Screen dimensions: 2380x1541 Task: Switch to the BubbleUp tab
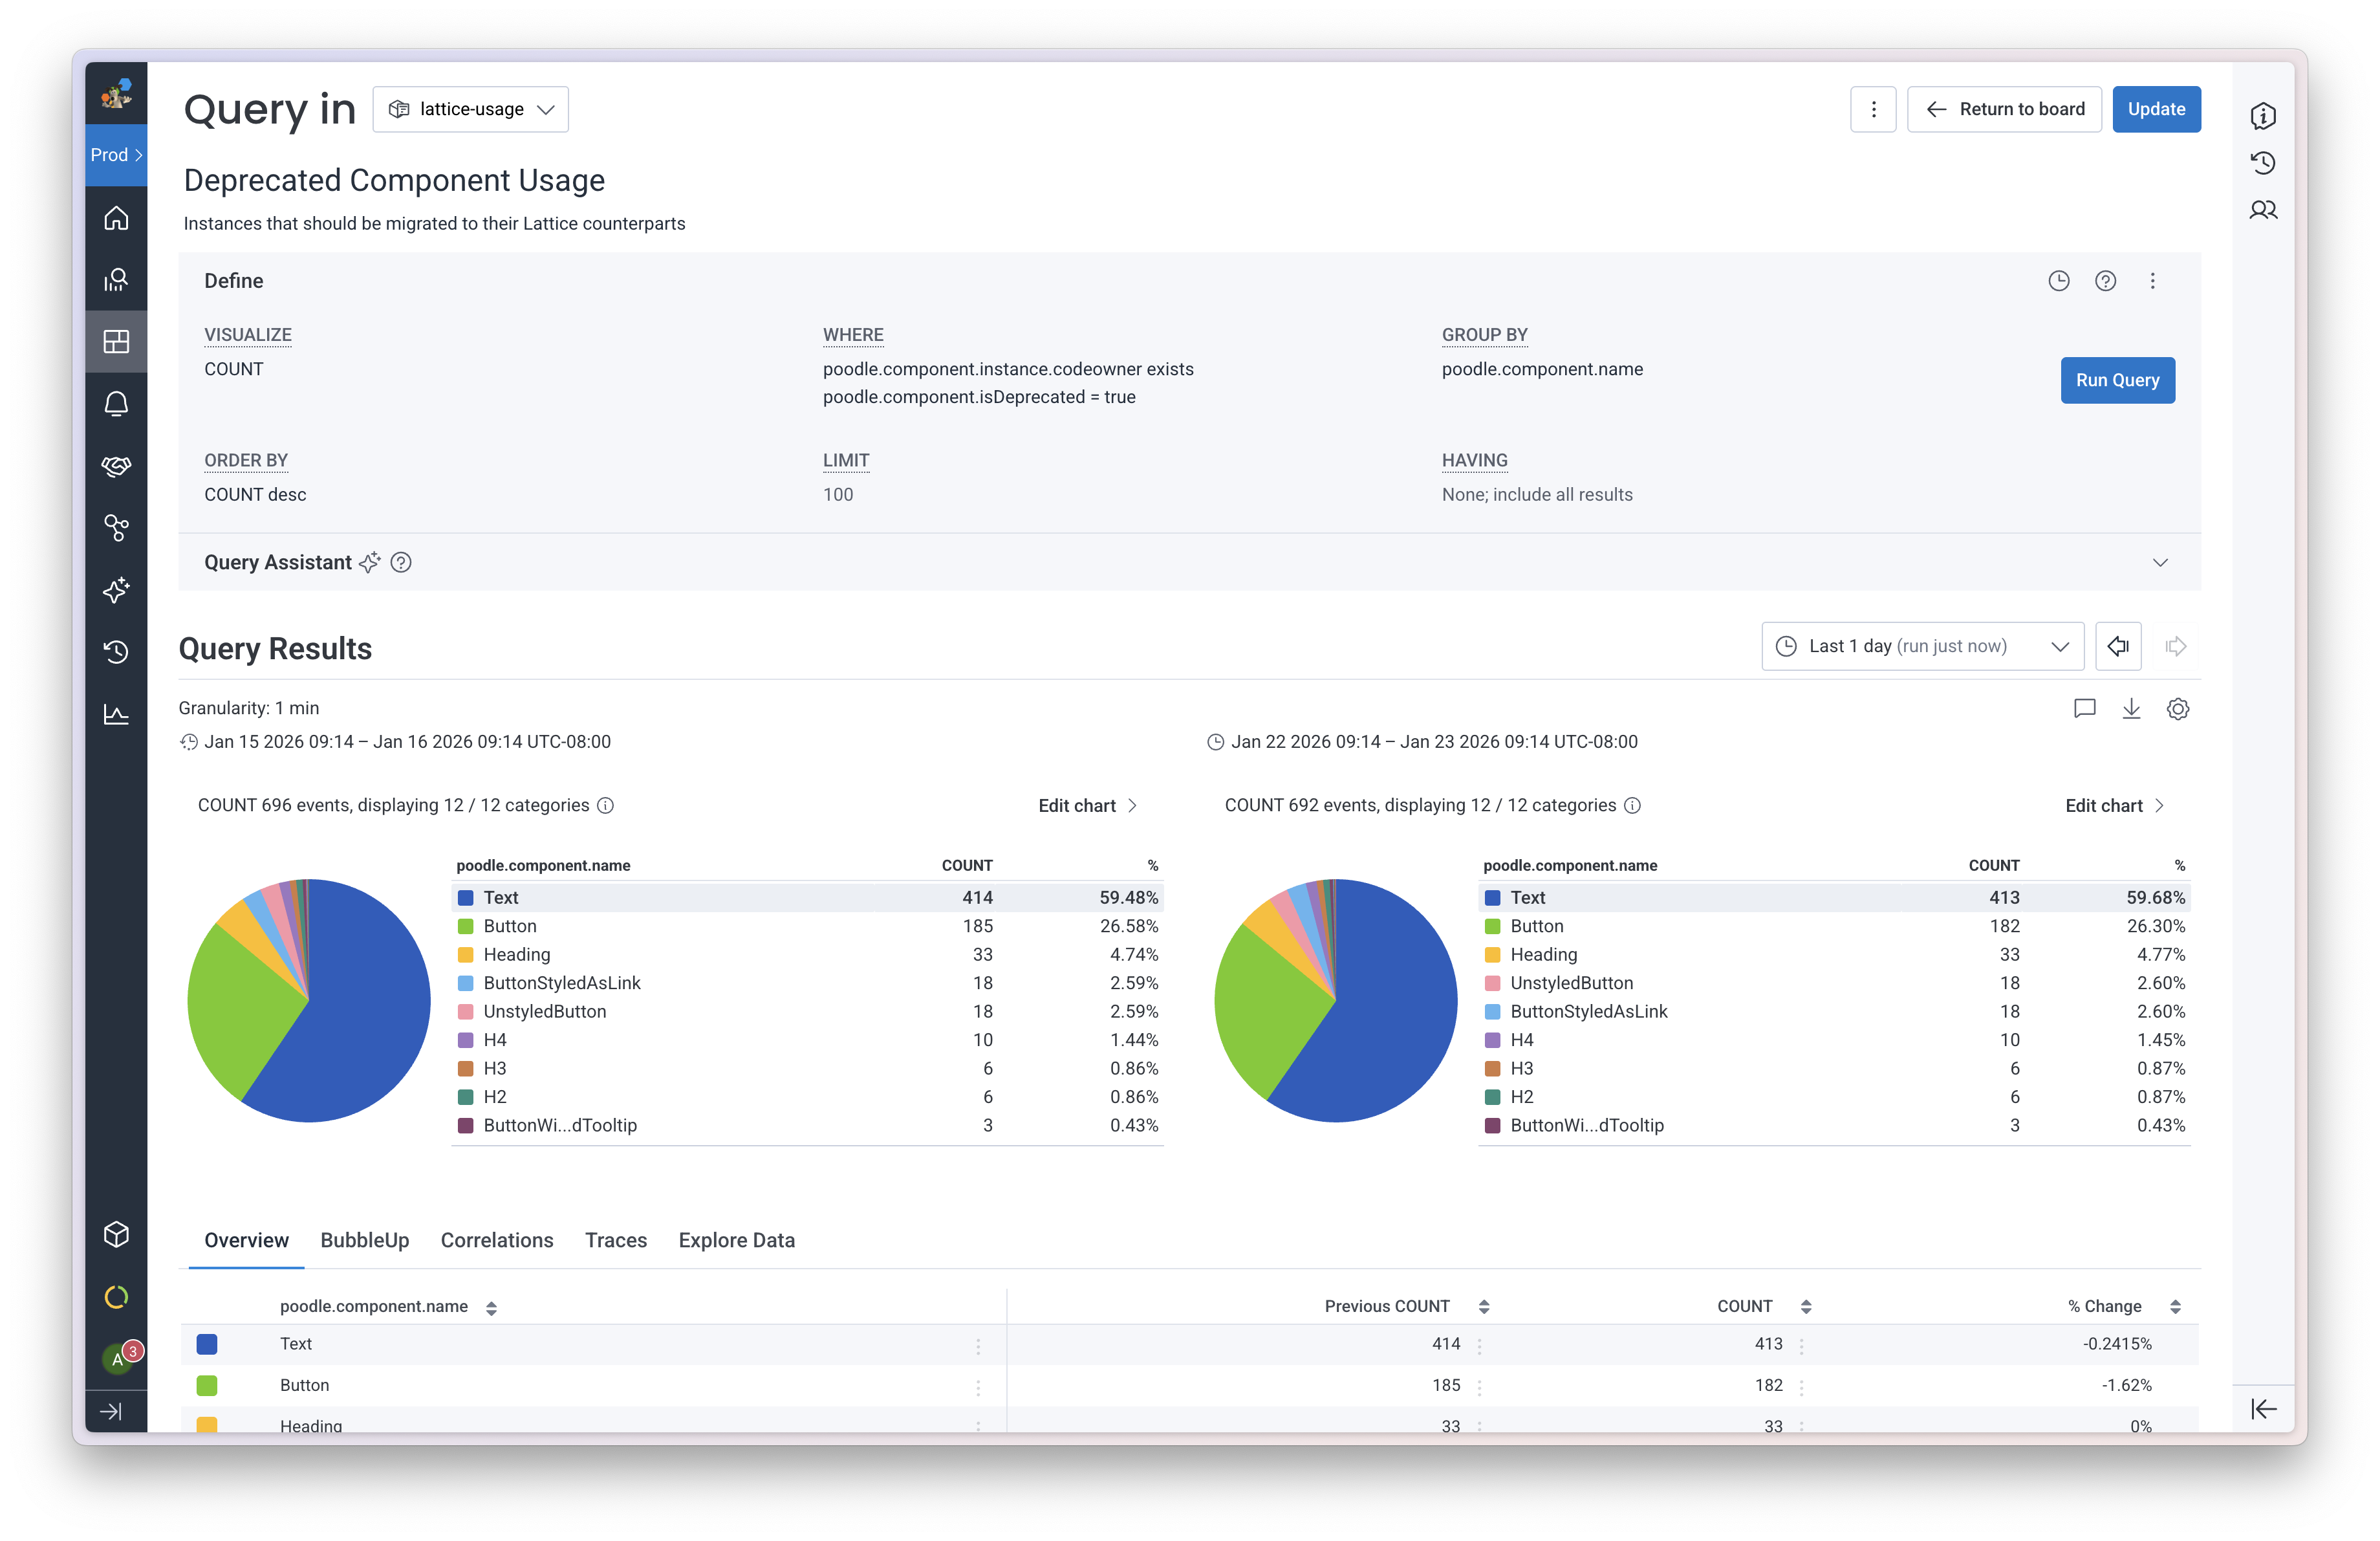[364, 1240]
